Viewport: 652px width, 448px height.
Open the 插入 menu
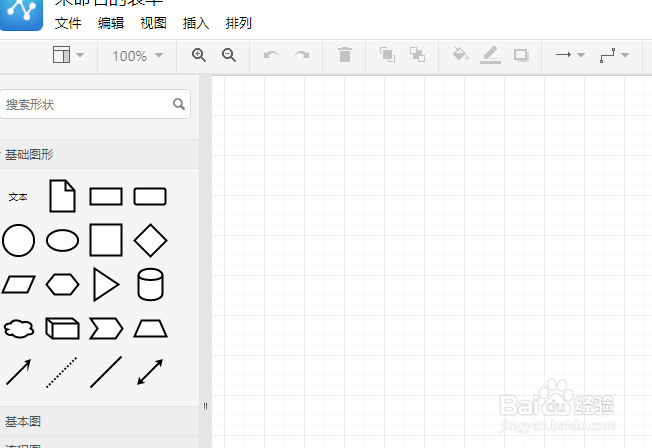pyautogui.click(x=196, y=23)
